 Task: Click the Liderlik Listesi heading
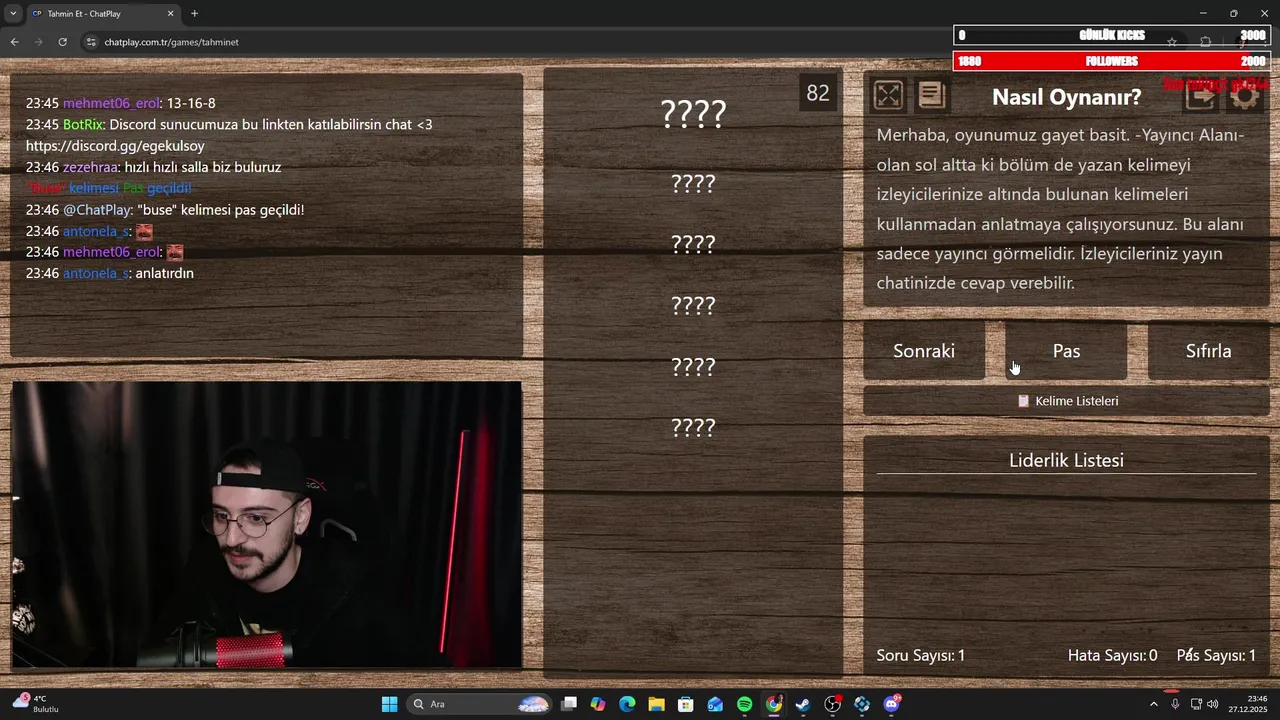(x=1066, y=460)
